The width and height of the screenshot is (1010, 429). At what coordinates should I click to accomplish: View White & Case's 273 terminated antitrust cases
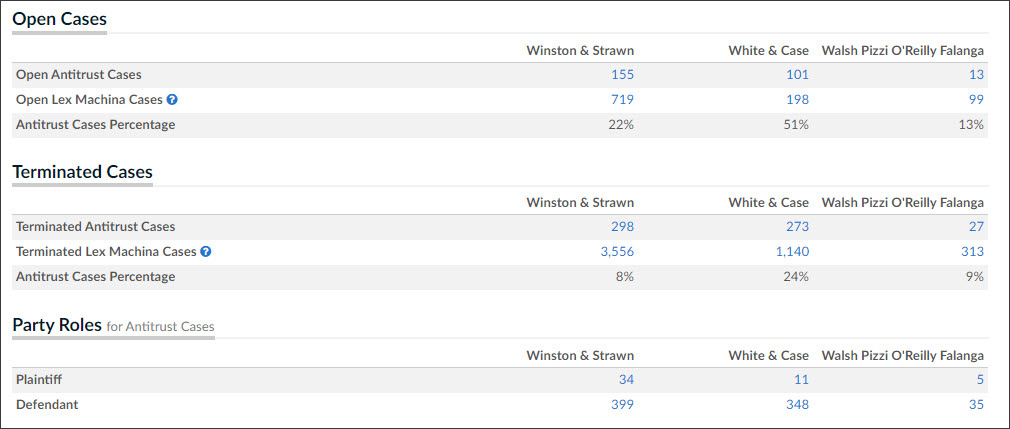[x=797, y=227]
